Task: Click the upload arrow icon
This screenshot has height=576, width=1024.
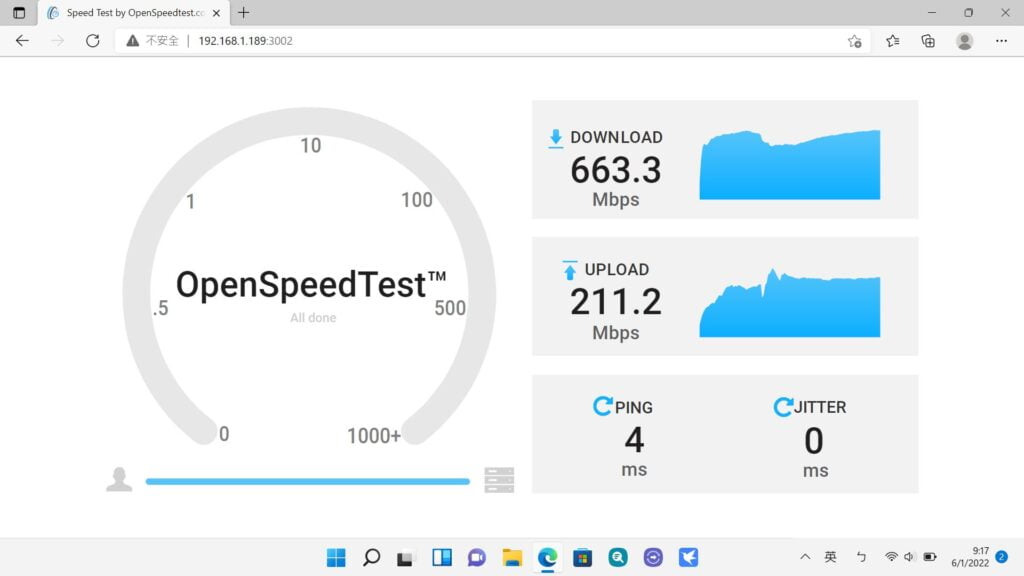Action: coord(570,270)
